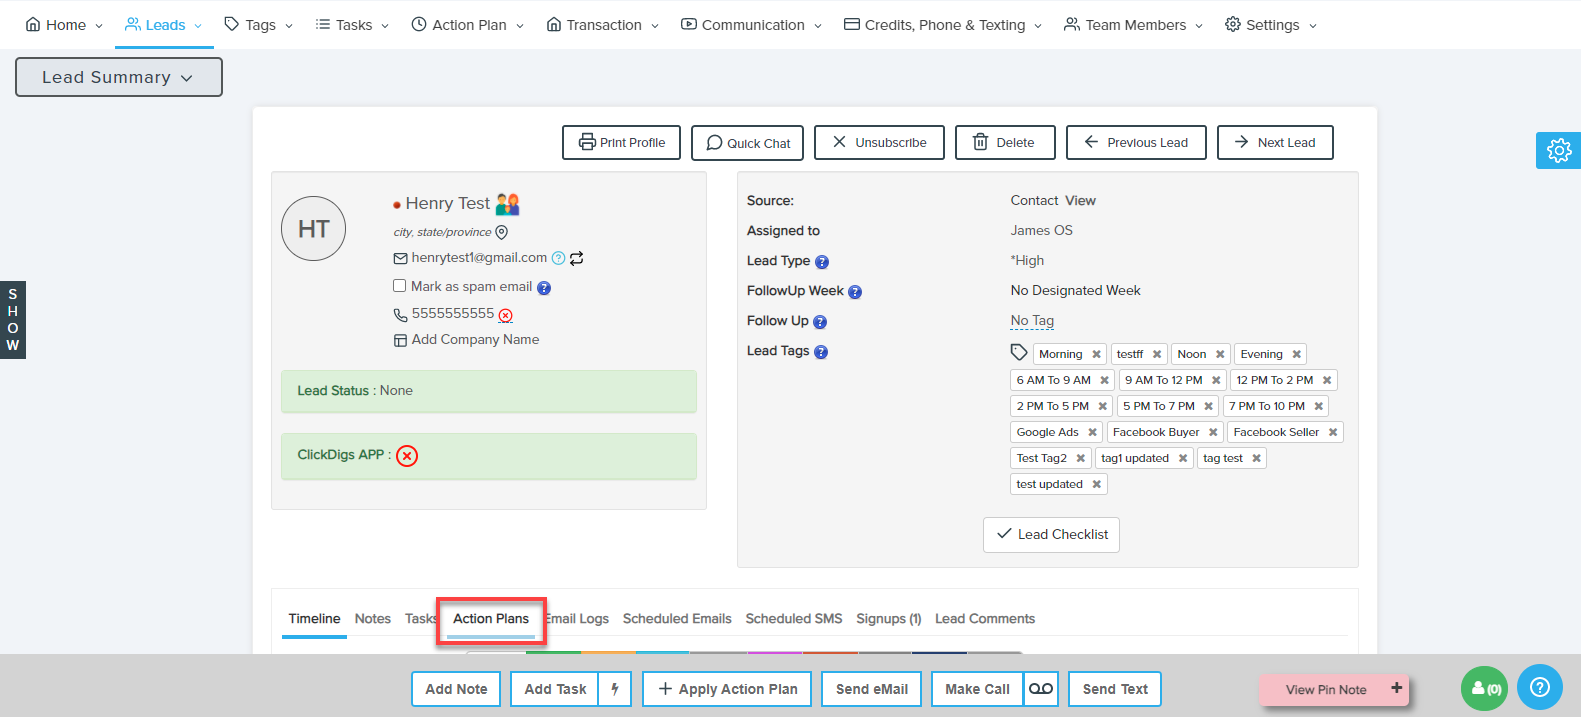Click red X icon beside phone number 5555555555

[506, 315]
